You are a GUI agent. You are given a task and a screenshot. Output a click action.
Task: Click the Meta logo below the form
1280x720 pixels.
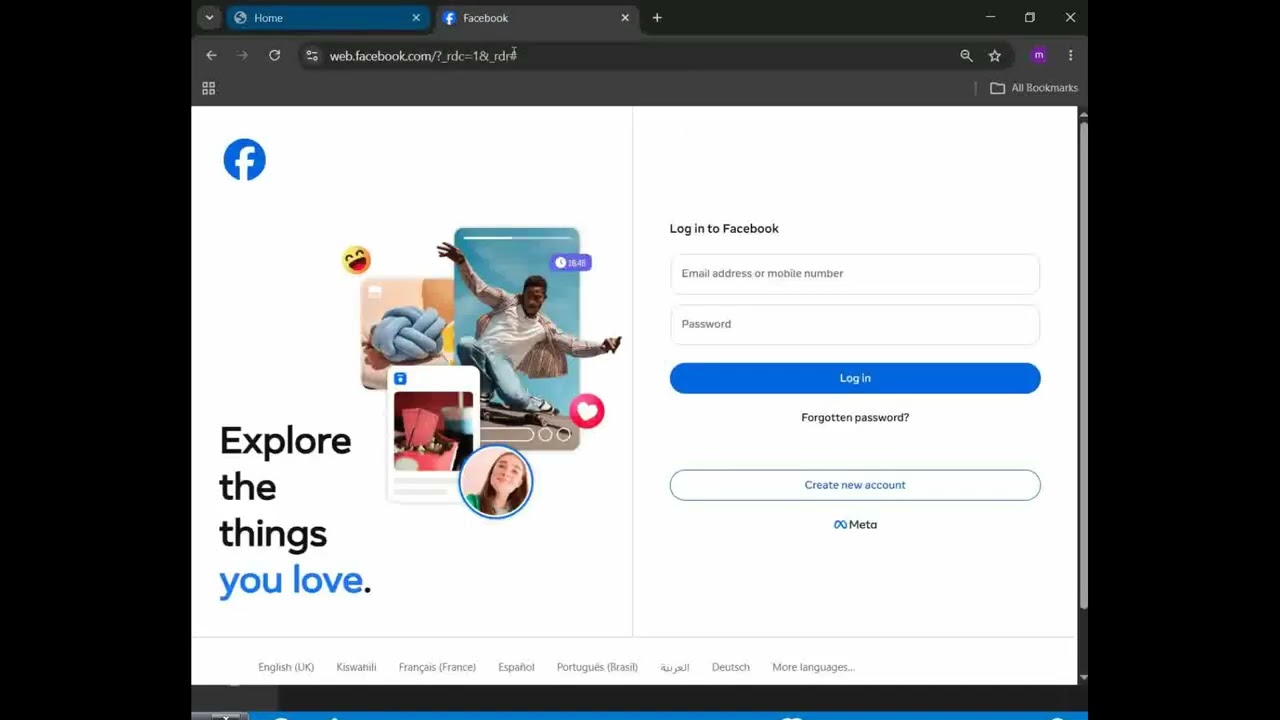click(855, 525)
